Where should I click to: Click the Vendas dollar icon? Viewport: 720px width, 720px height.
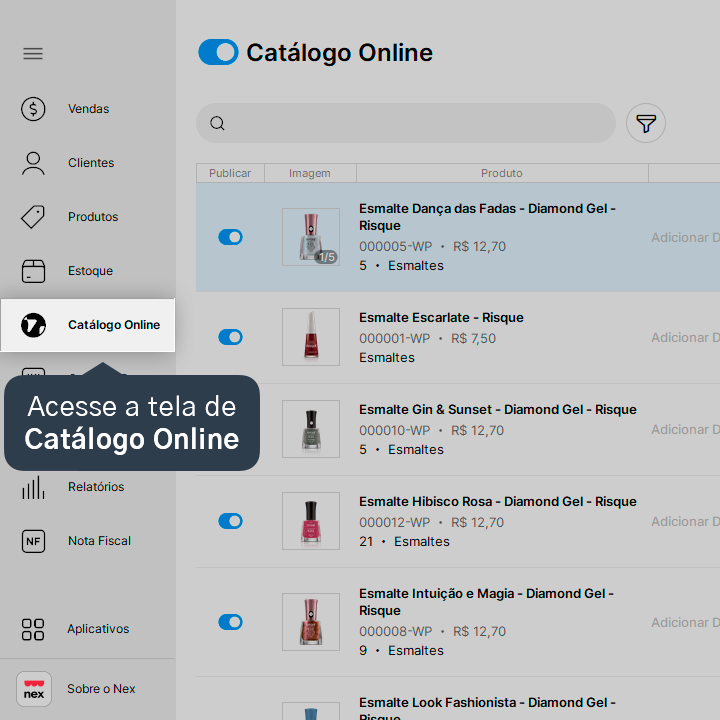pyautogui.click(x=33, y=109)
